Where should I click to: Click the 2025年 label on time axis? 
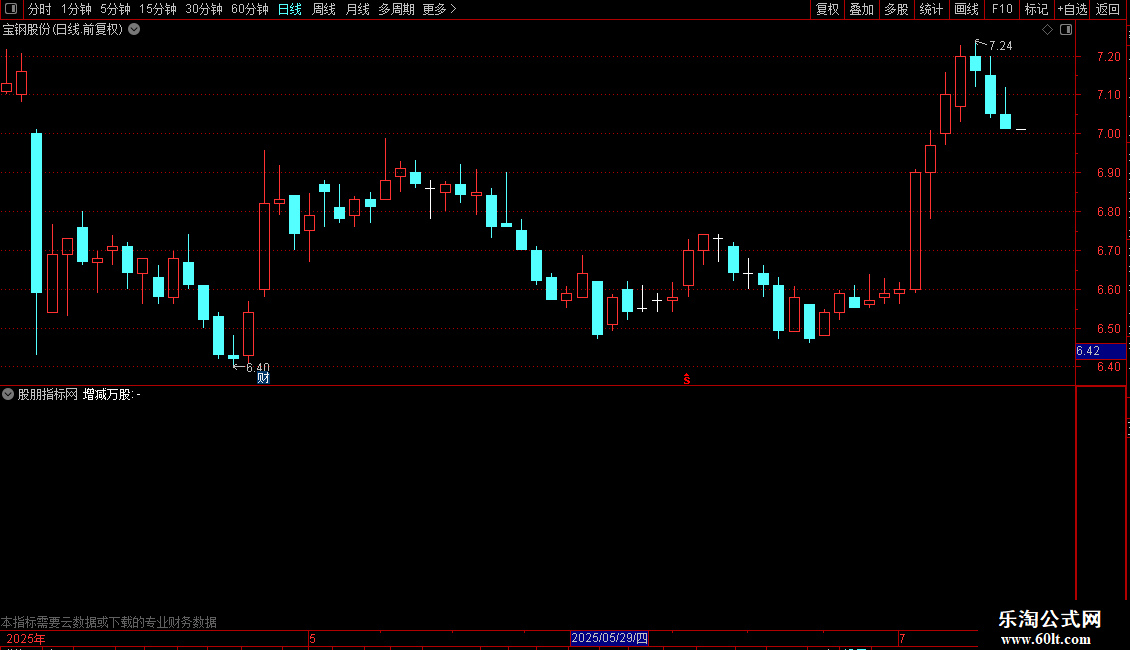click(x=26, y=638)
